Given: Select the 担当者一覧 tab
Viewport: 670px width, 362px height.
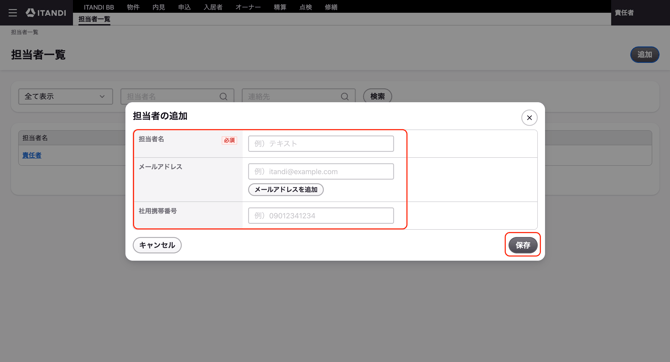Looking at the screenshot, I should coord(94,19).
